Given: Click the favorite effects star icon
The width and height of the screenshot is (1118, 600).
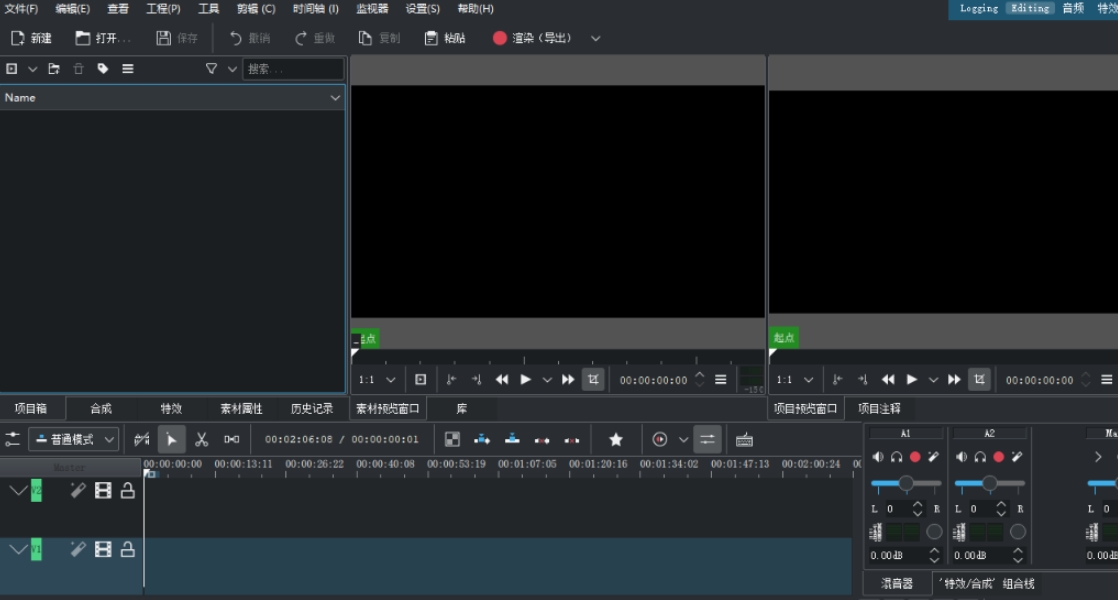Looking at the screenshot, I should tap(616, 439).
